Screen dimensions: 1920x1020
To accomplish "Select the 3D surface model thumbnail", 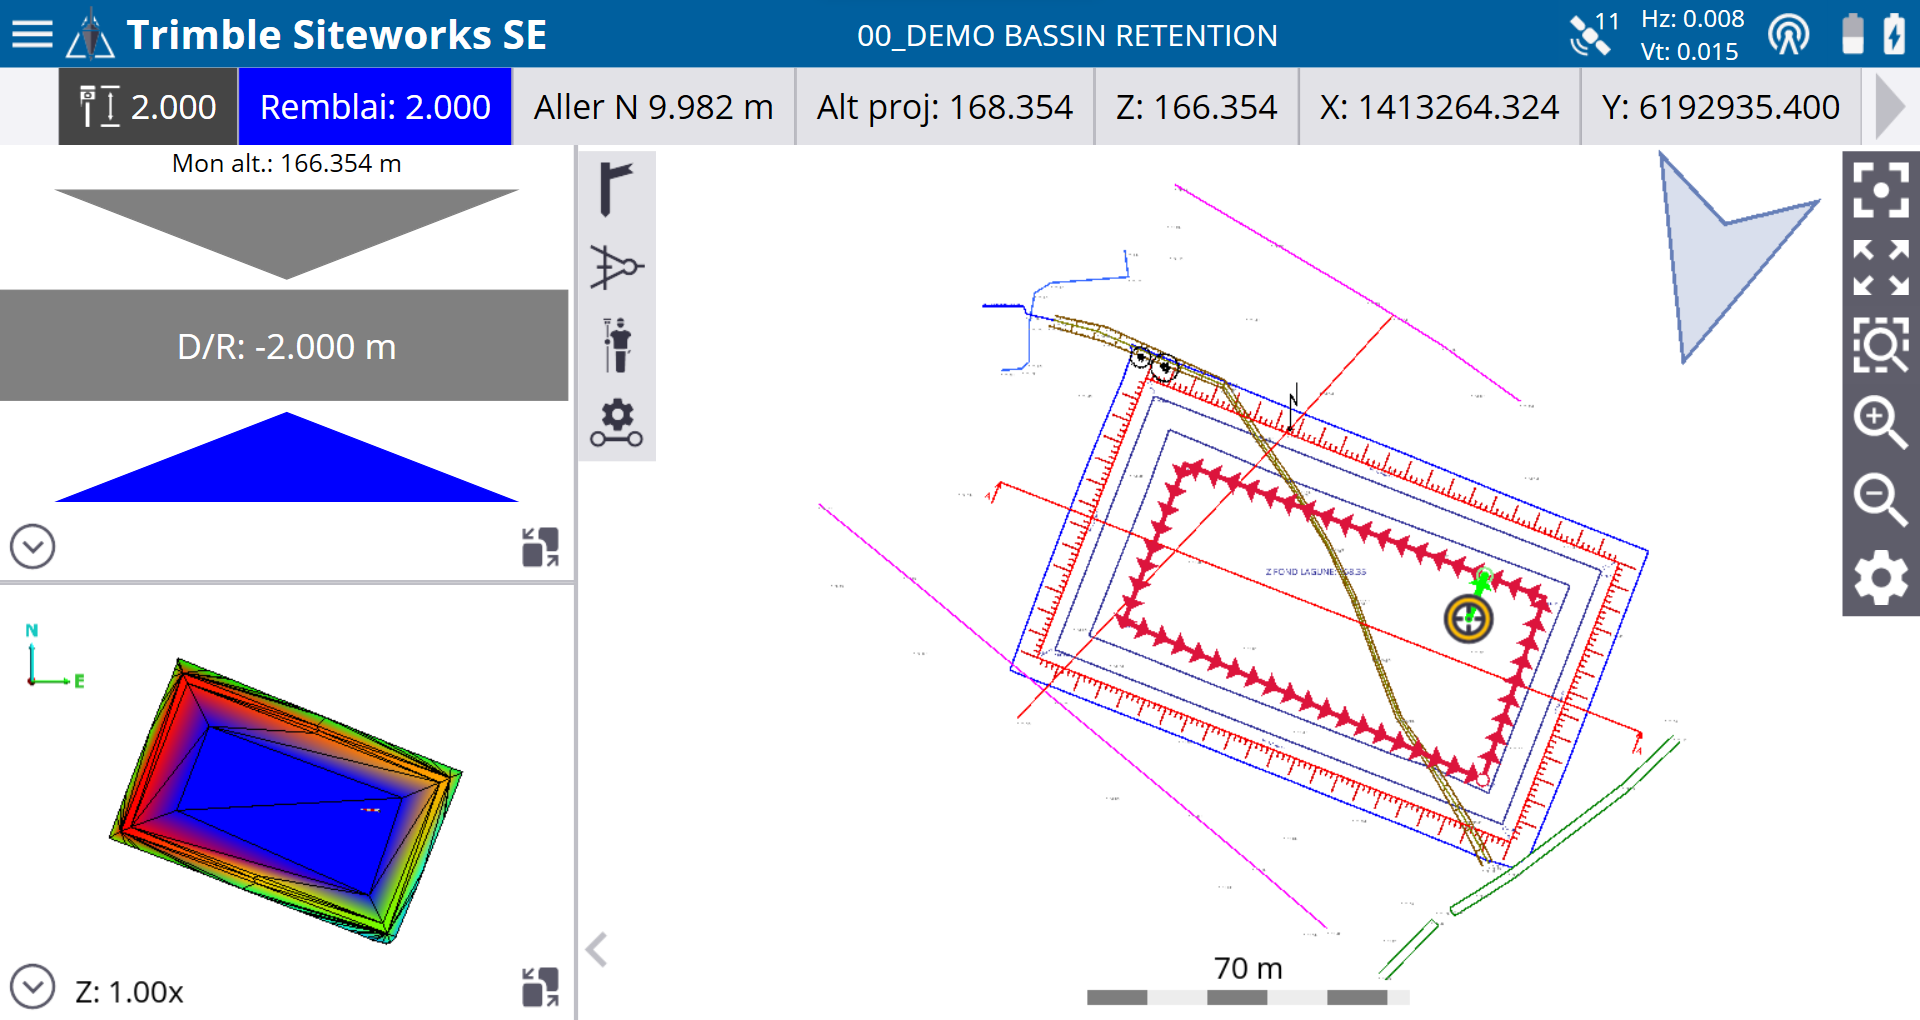I will click(285, 800).
